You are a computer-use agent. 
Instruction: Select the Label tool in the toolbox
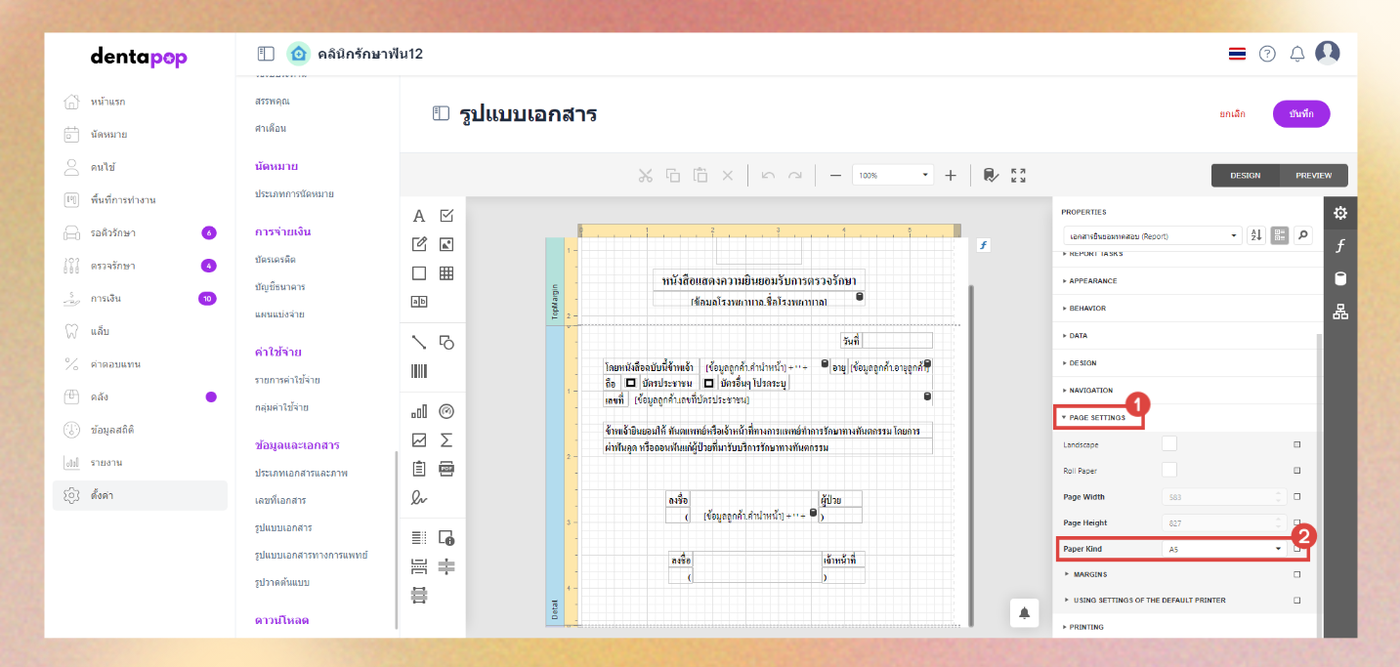pos(419,216)
